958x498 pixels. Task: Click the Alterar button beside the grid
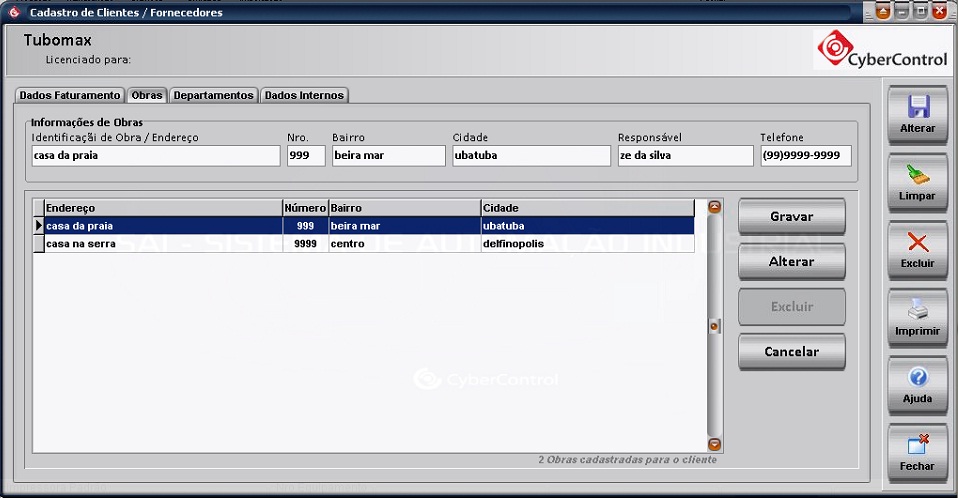click(x=791, y=262)
